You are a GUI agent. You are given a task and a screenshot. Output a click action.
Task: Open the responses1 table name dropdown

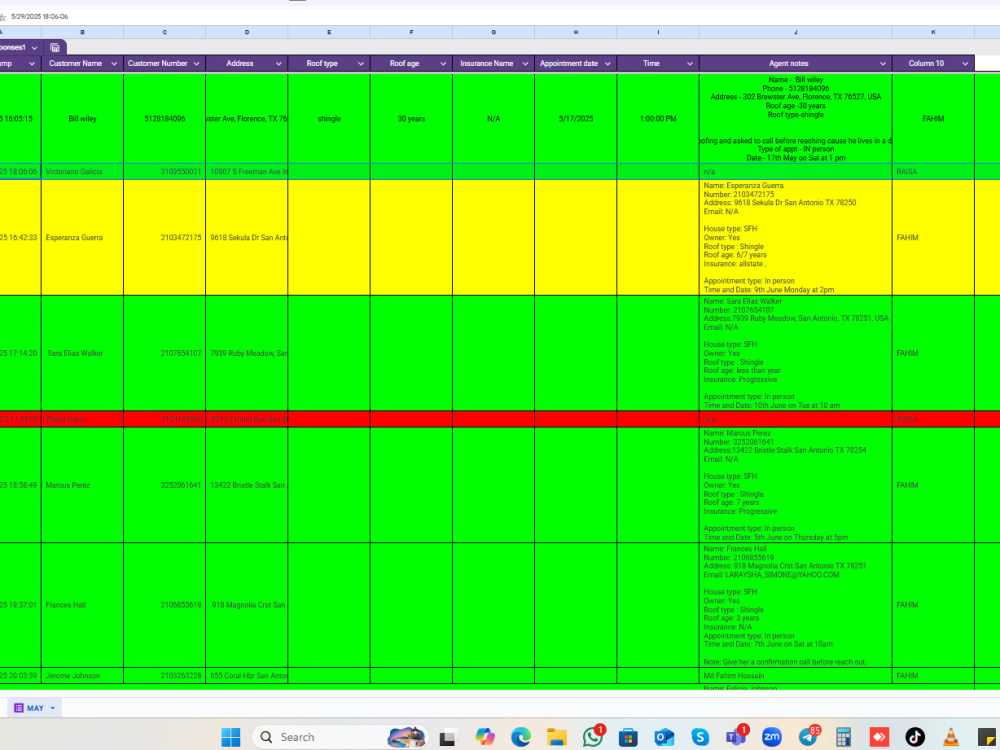point(34,48)
